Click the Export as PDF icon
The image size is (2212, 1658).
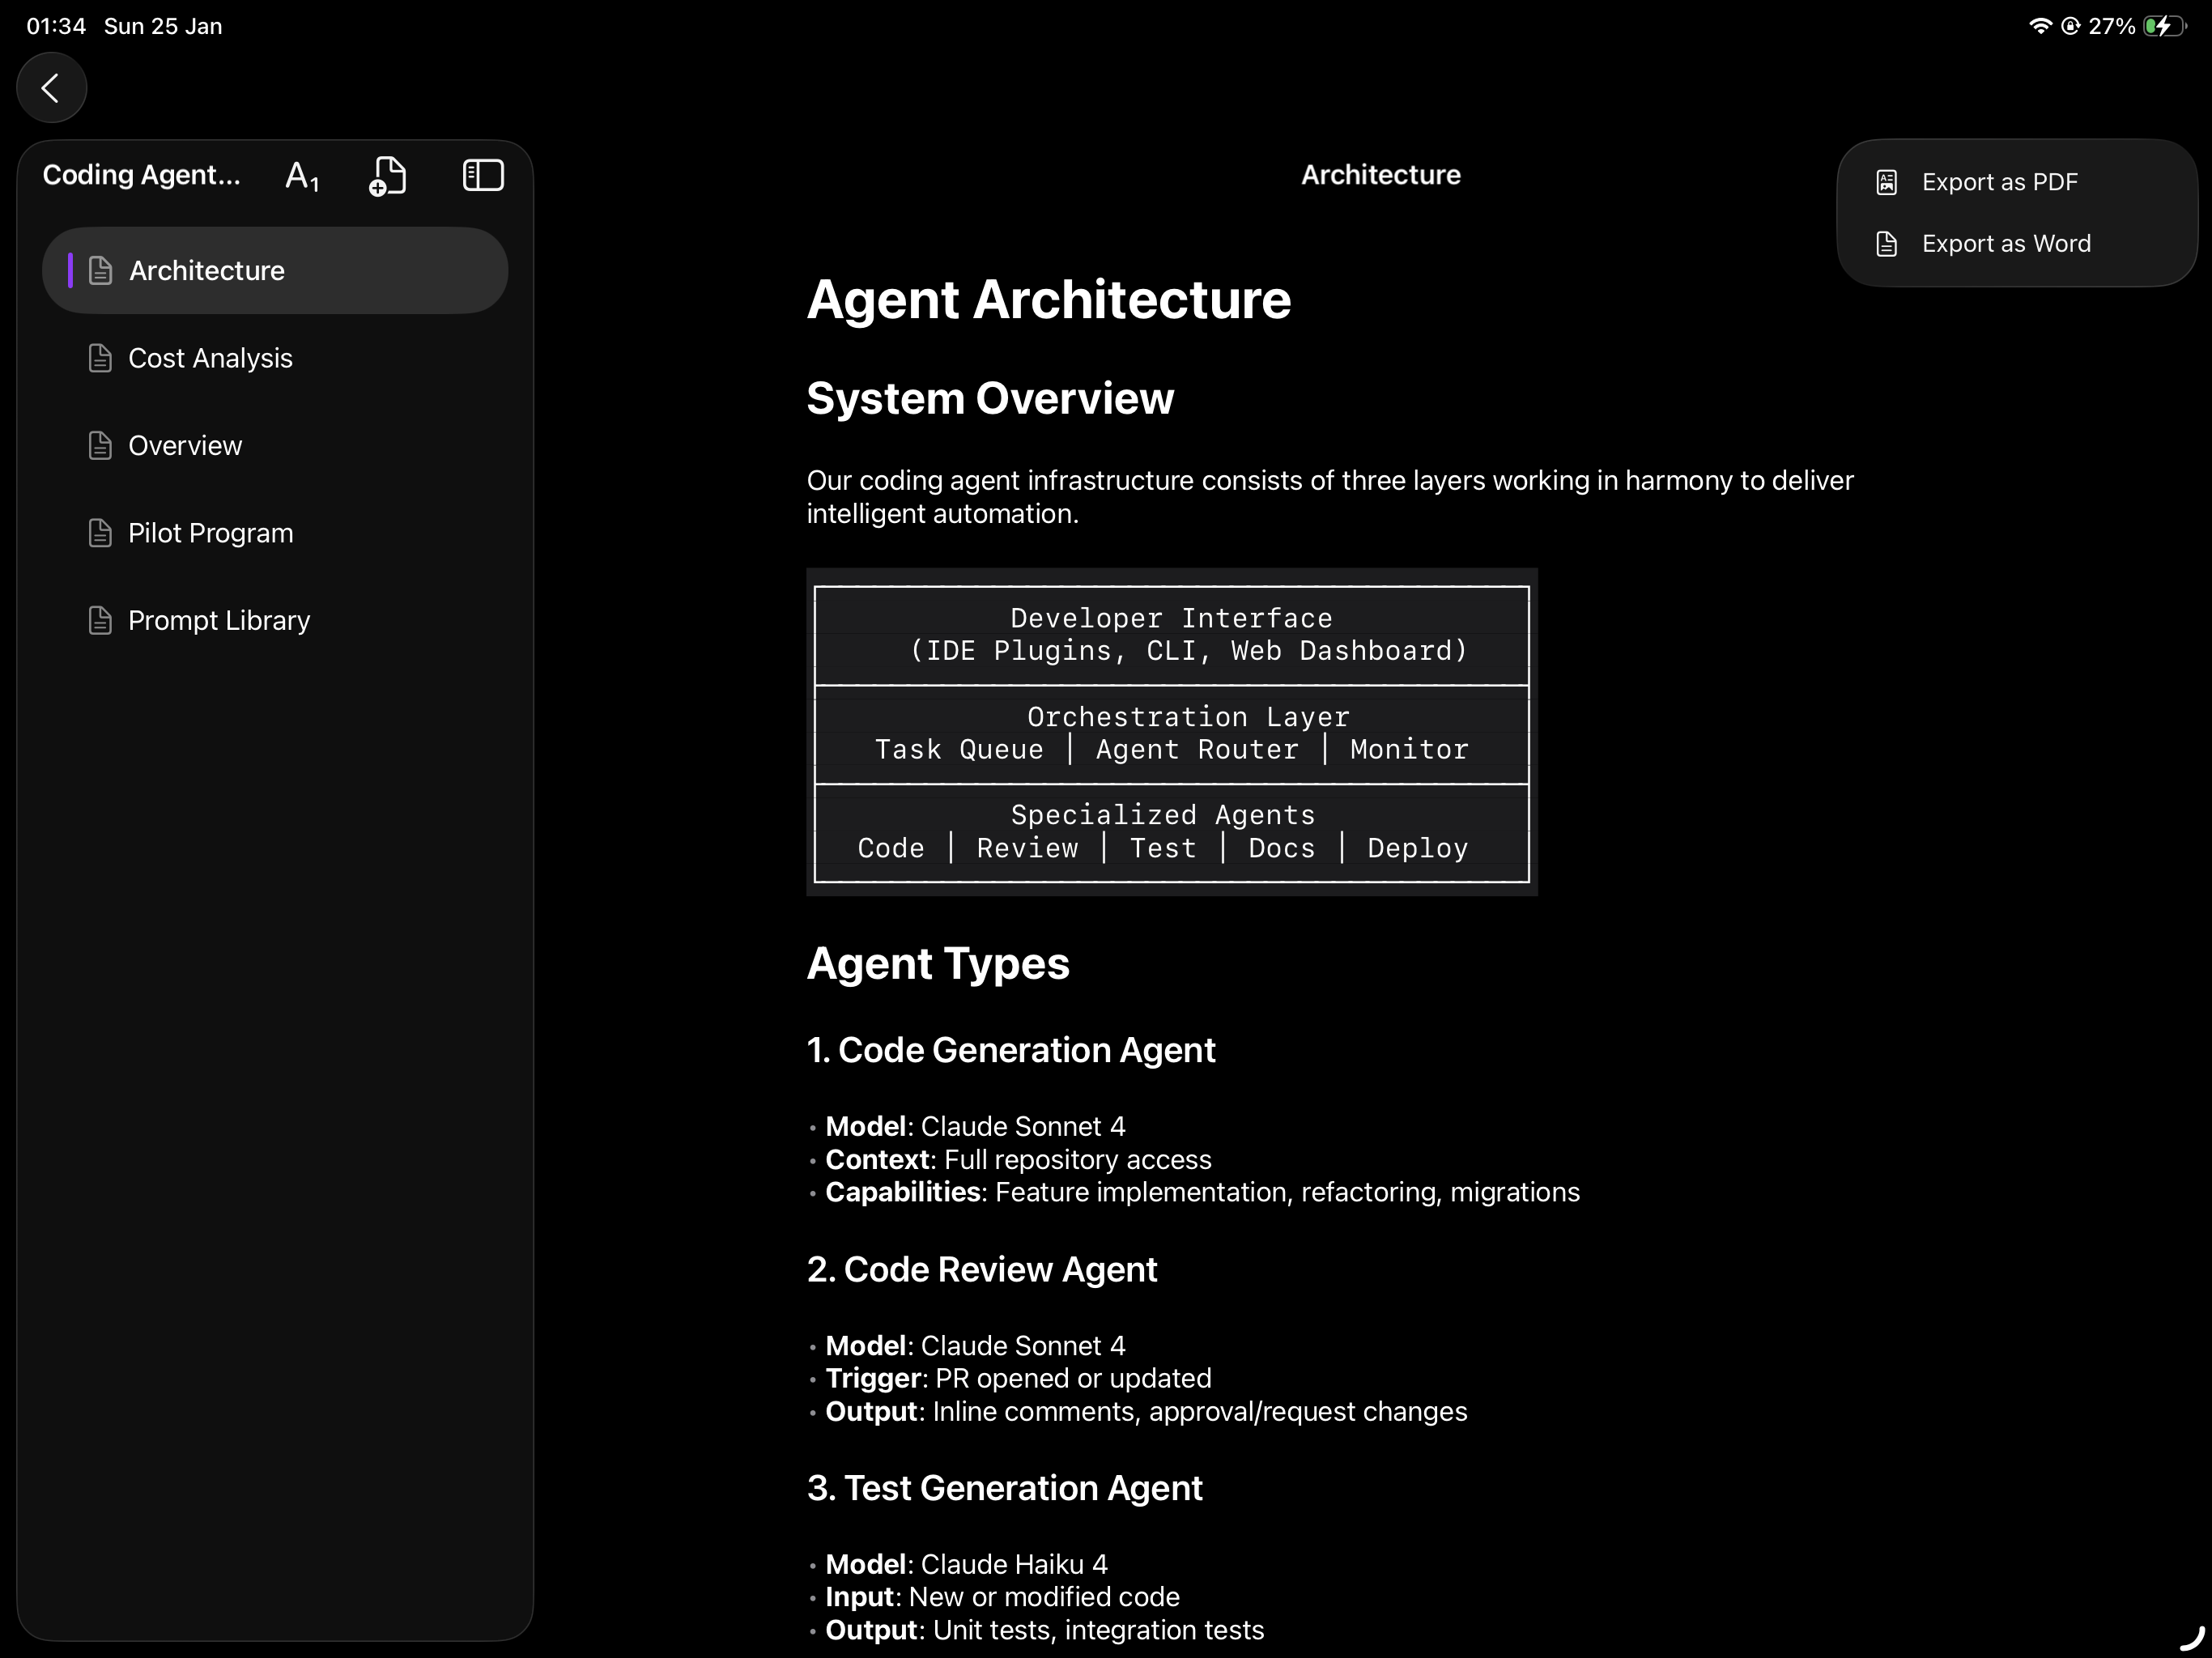tap(1886, 182)
